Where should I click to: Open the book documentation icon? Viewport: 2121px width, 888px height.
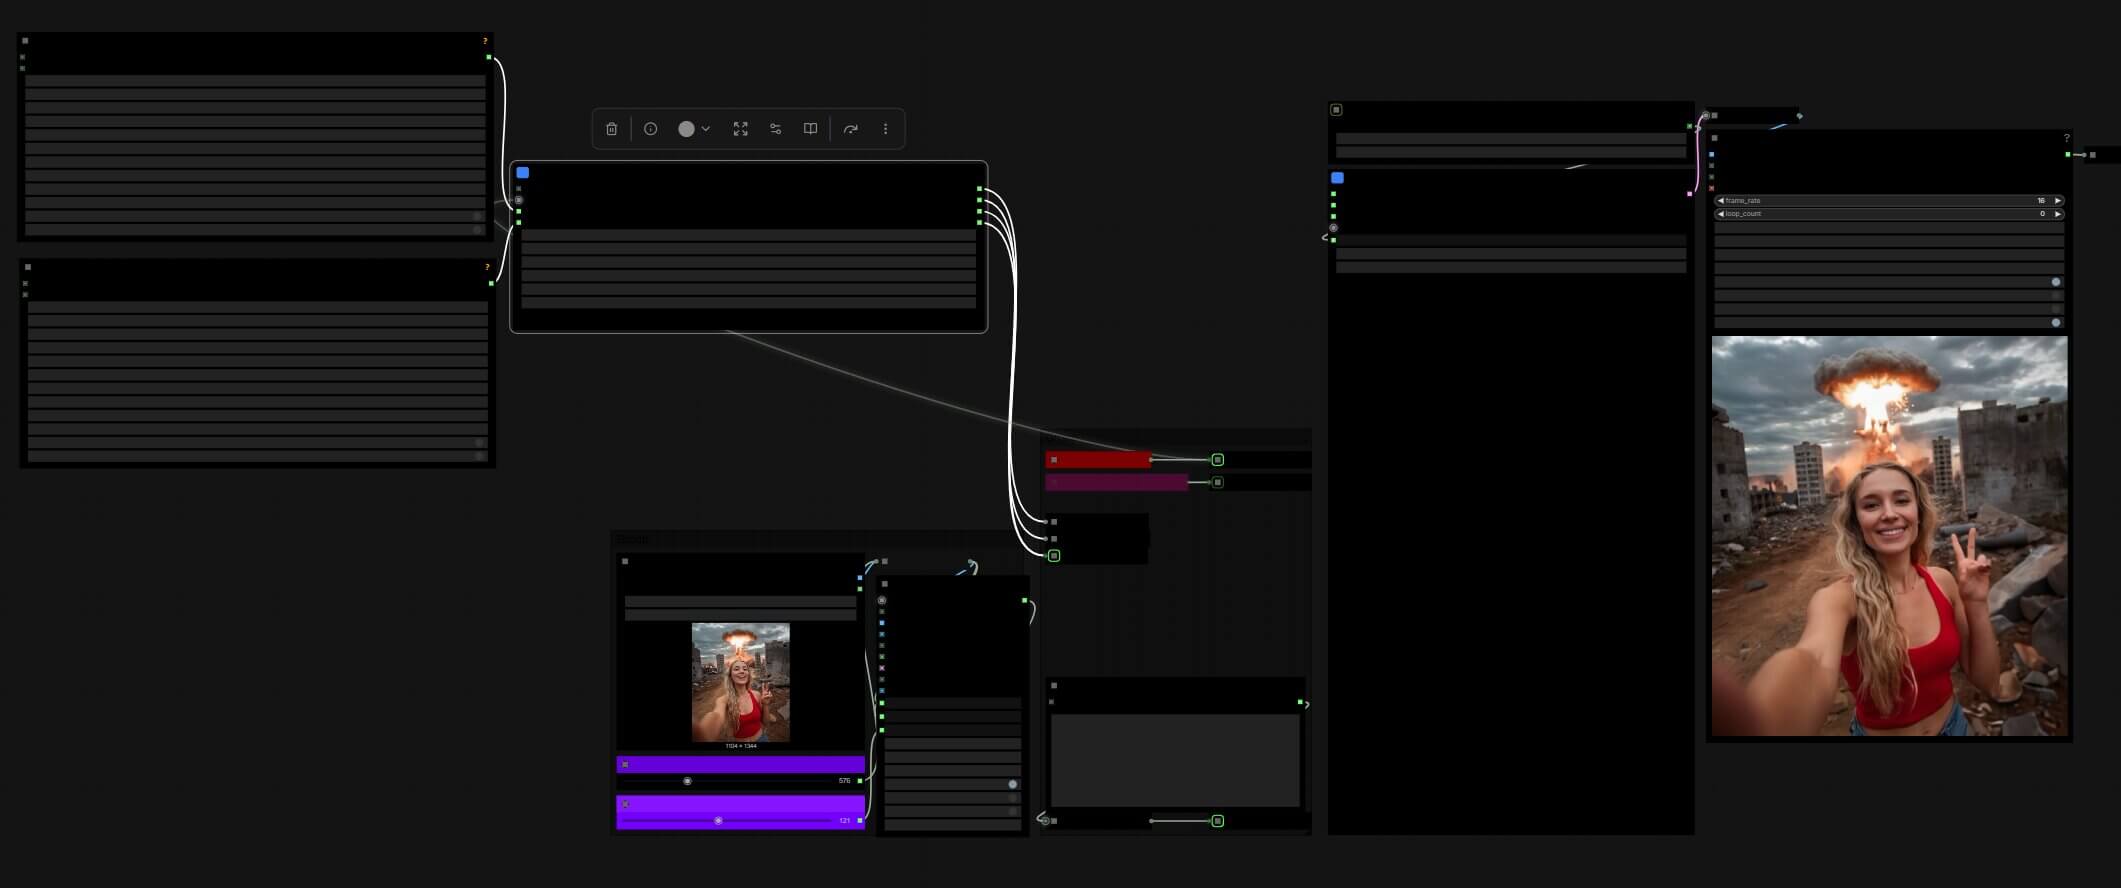(x=810, y=129)
